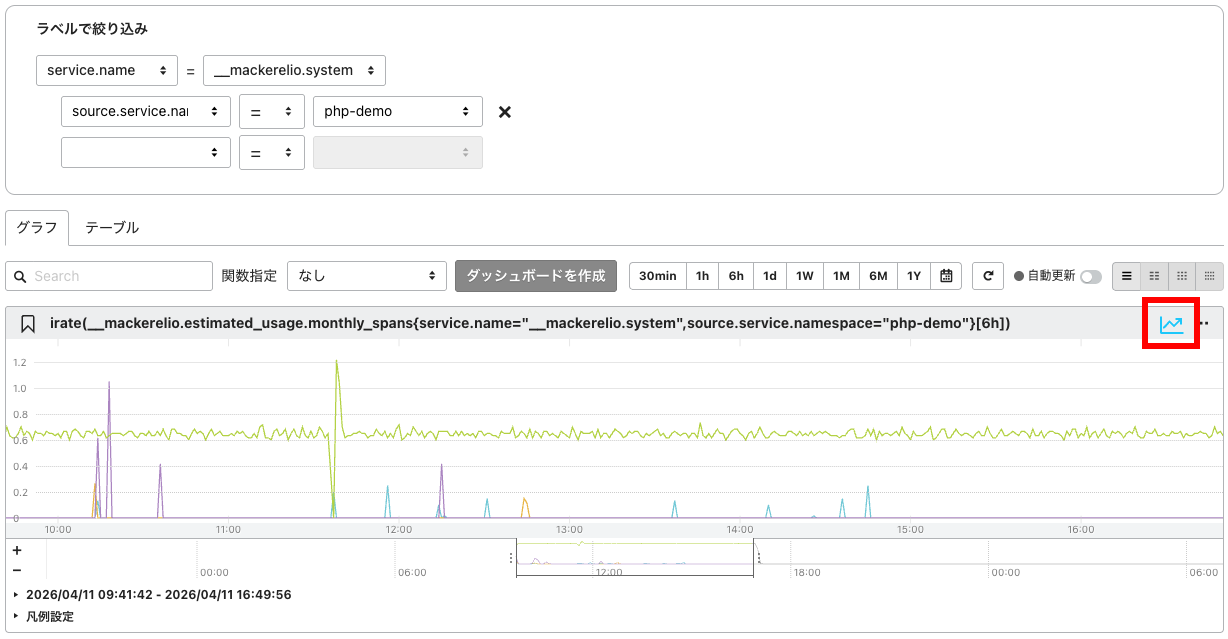The image size is (1228, 639).
Task: Switch to three-column grid layout
Action: [1182, 276]
